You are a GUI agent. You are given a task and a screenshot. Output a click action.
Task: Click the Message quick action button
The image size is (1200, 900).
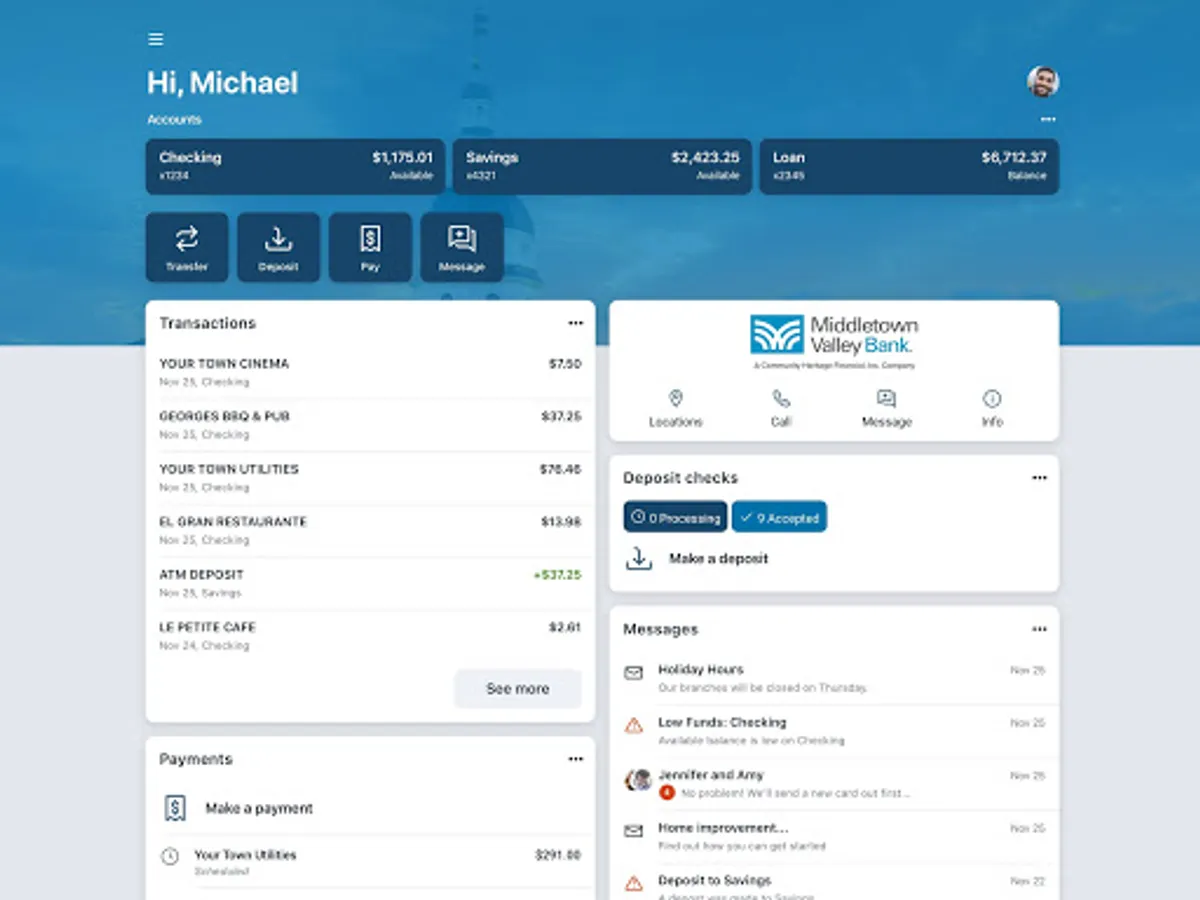pos(462,247)
